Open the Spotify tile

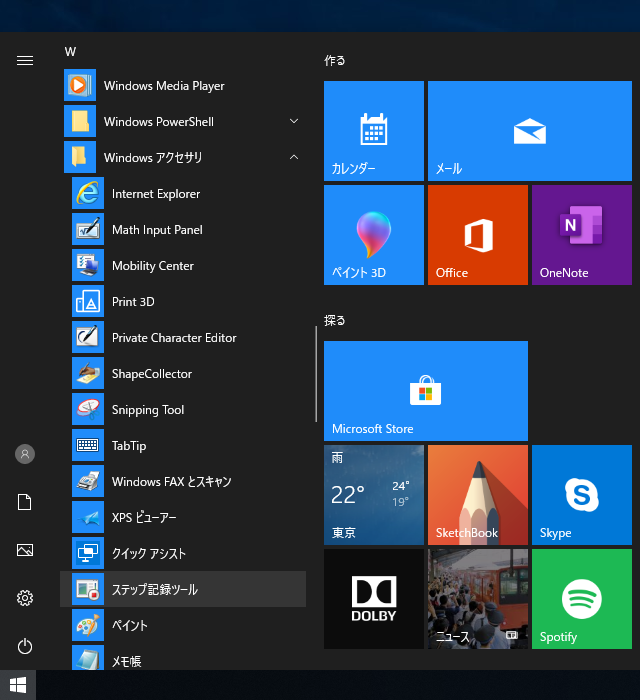(582, 599)
